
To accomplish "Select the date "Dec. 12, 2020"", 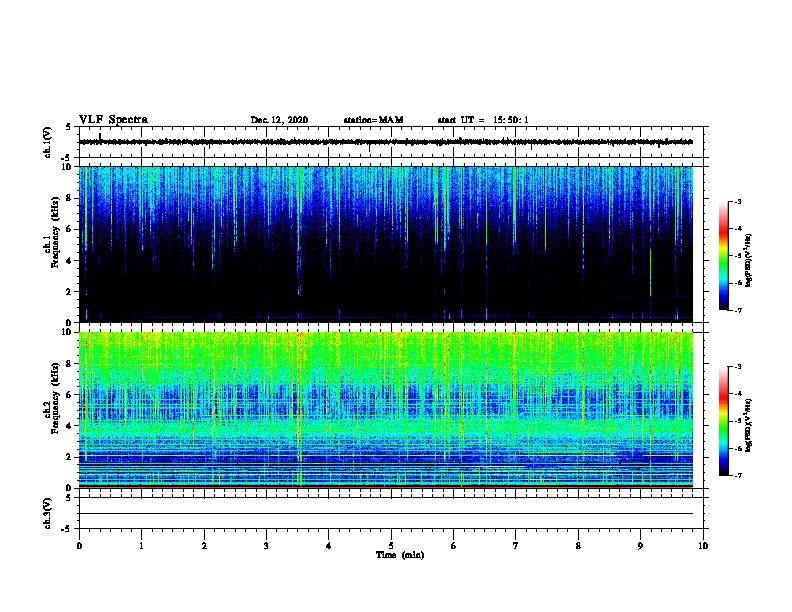I will tap(279, 120).
